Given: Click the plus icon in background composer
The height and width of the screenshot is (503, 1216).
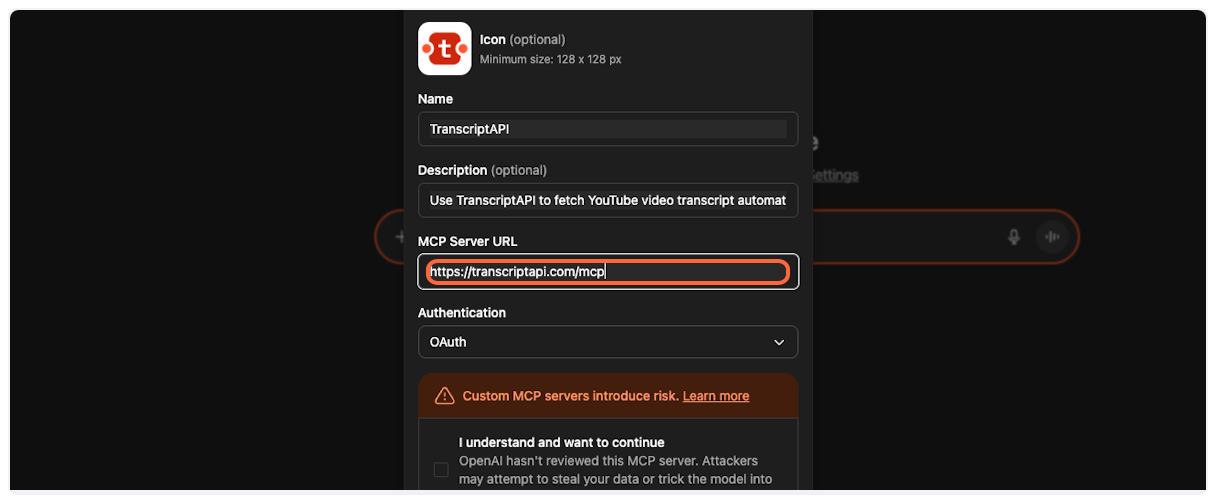Looking at the screenshot, I should (x=399, y=237).
